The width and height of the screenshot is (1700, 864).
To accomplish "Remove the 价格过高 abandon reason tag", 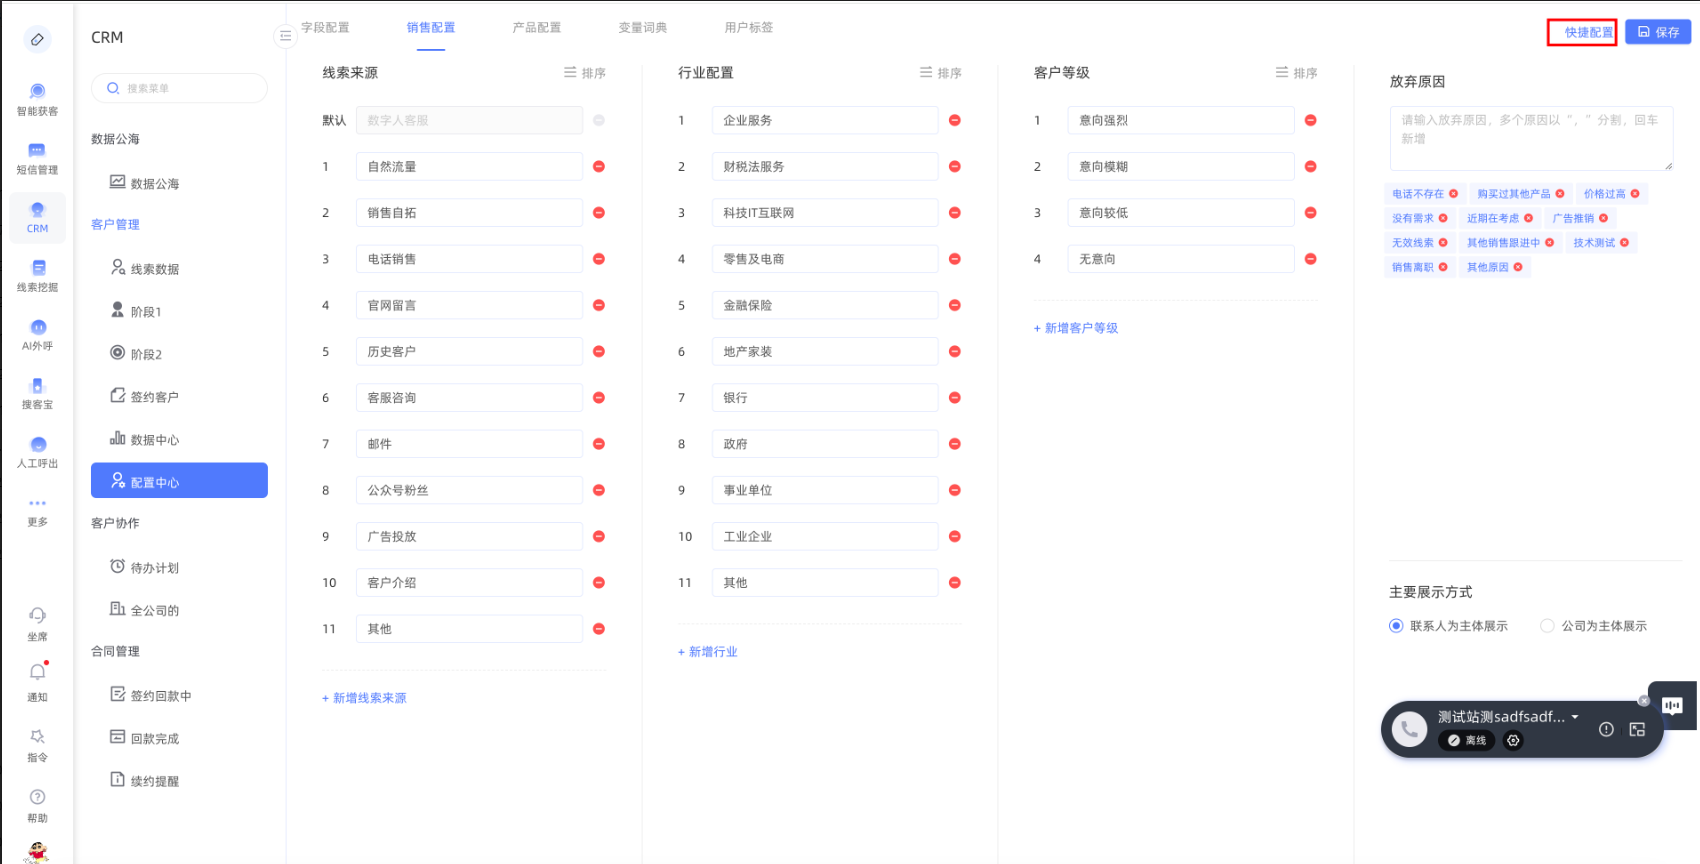I will [1635, 194].
